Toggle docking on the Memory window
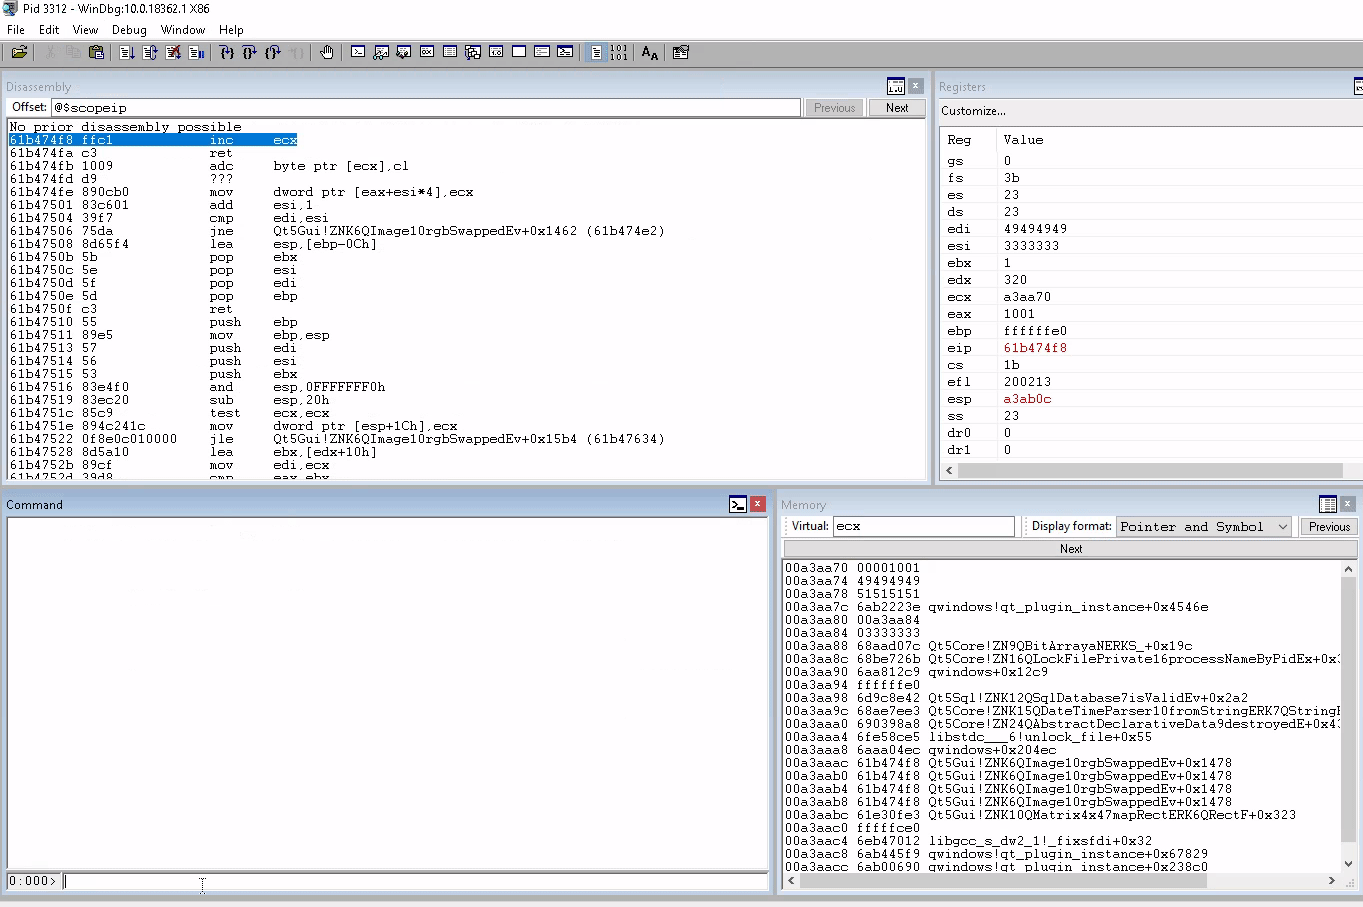The image size is (1363, 907). [1329, 504]
